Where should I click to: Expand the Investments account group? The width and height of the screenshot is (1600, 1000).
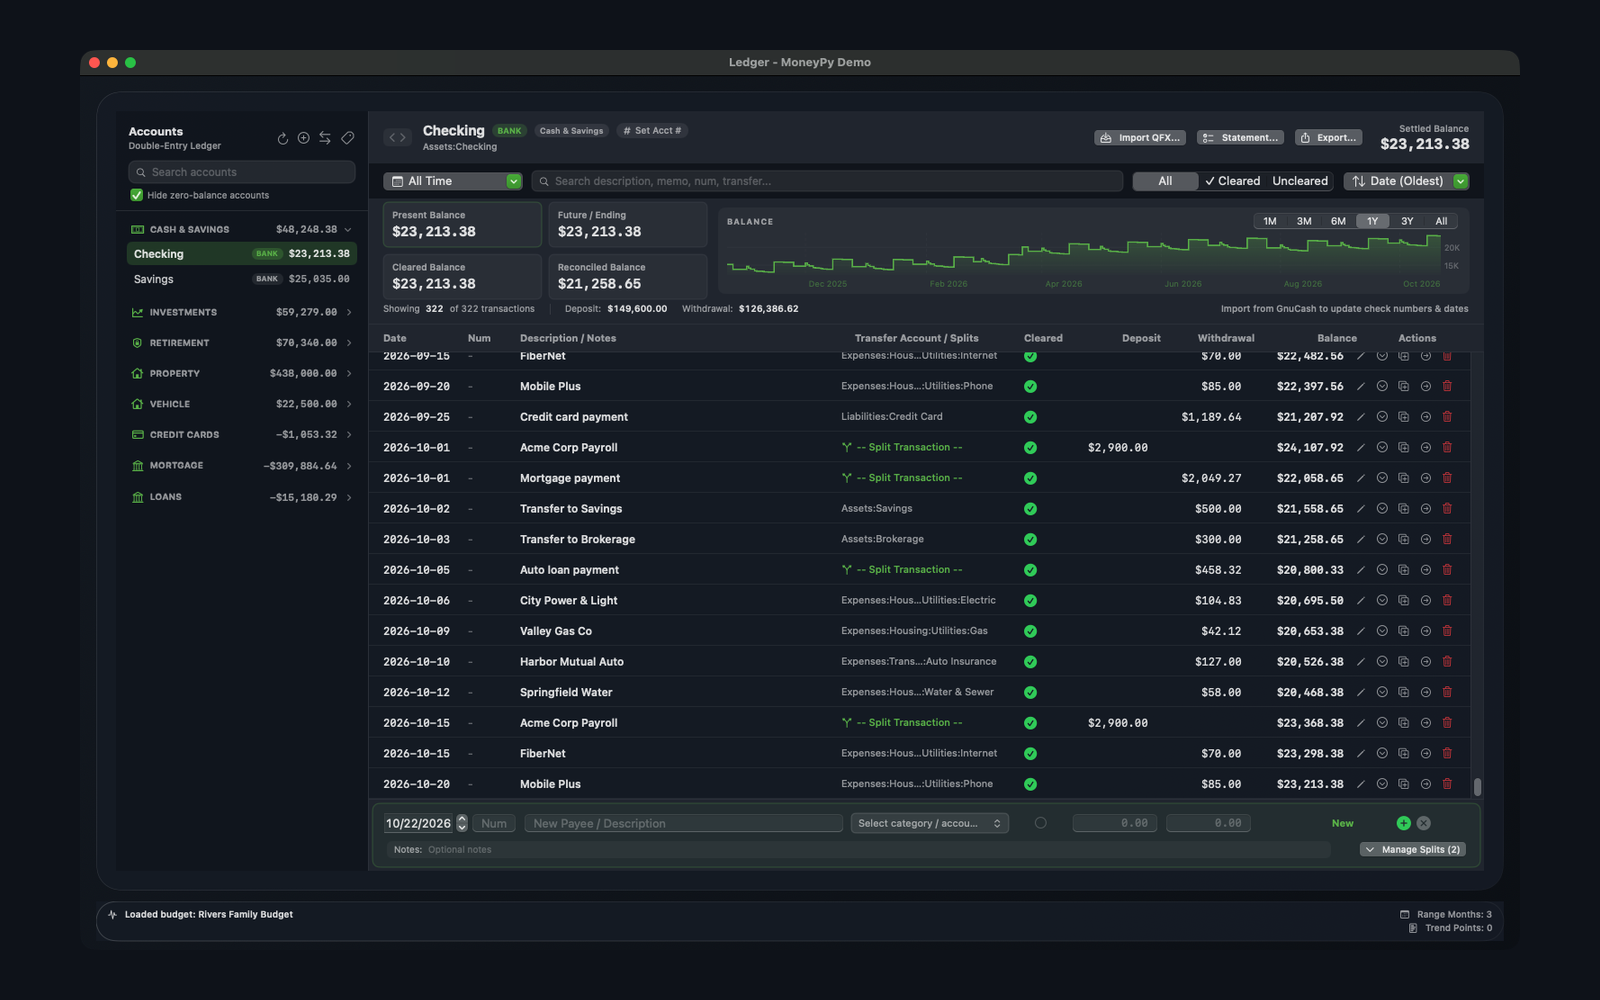(349, 312)
